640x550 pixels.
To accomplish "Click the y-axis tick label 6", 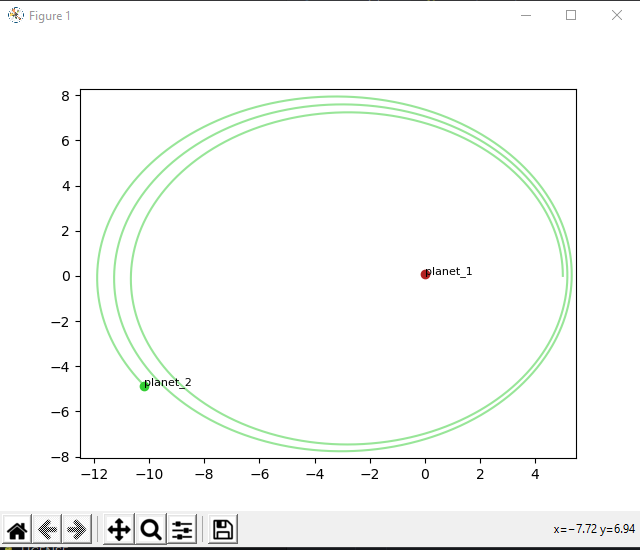I will tap(65, 141).
